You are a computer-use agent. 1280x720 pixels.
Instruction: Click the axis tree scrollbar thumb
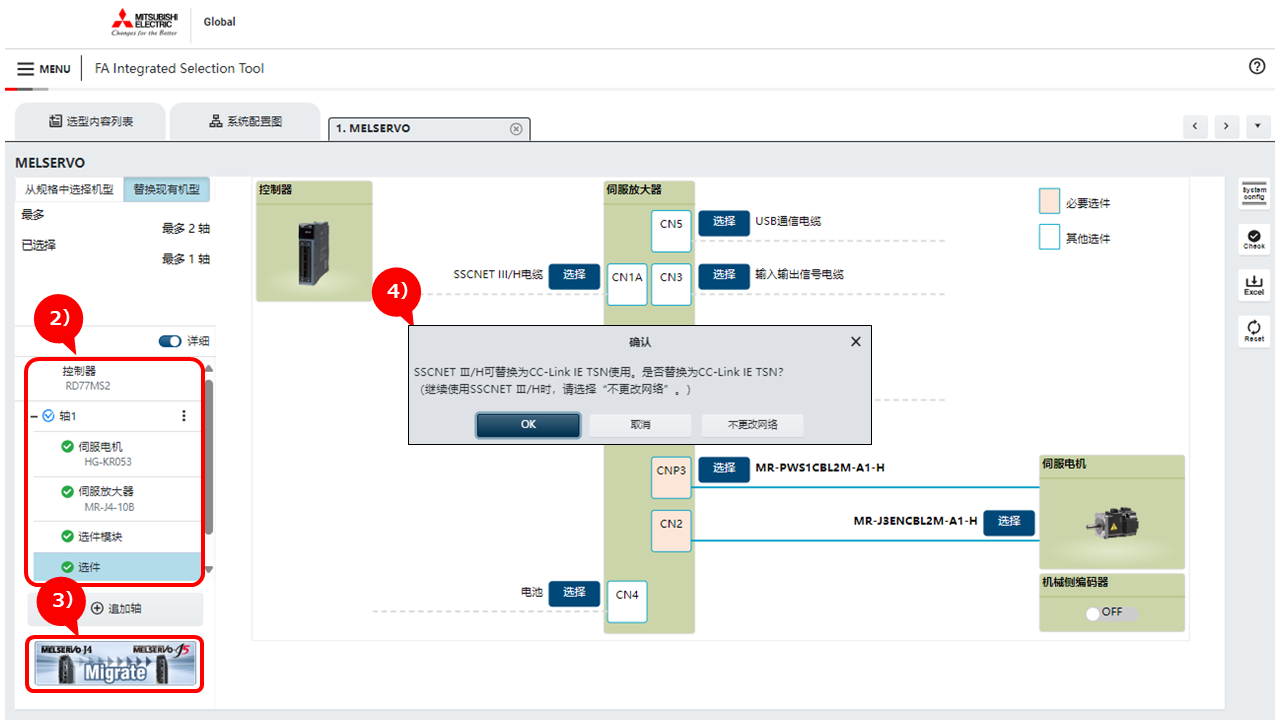pyautogui.click(x=208, y=456)
